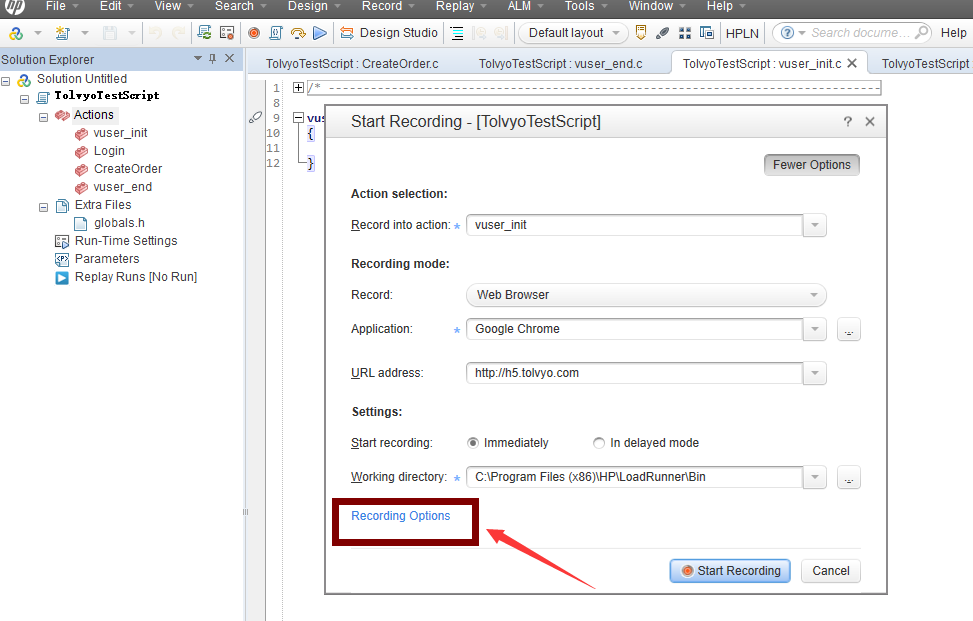Open Solution Explorer panel options arrow
The height and width of the screenshot is (621, 973).
point(198,58)
